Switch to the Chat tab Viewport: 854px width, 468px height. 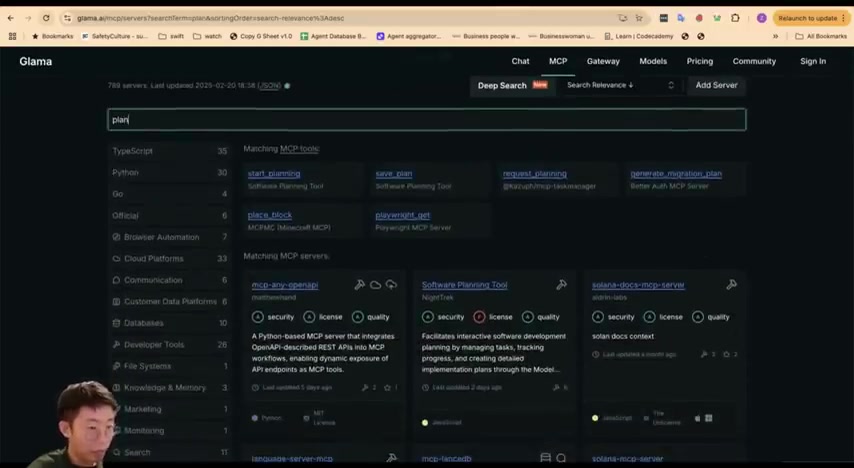520,61
